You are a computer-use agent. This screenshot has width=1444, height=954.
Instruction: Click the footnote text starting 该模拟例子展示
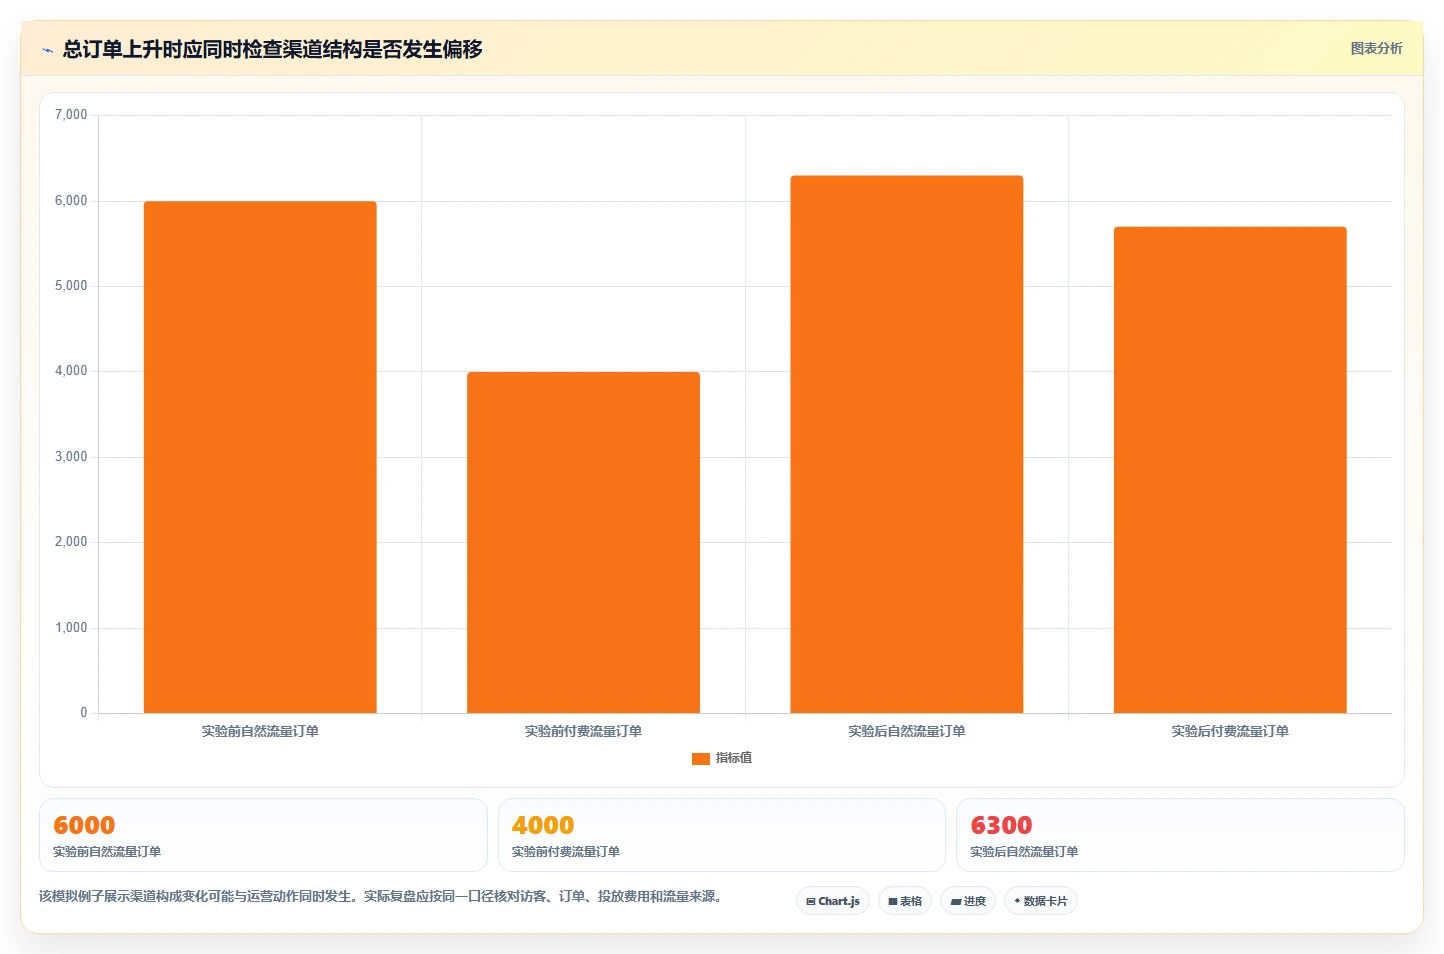pyautogui.click(x=381, y=896)
